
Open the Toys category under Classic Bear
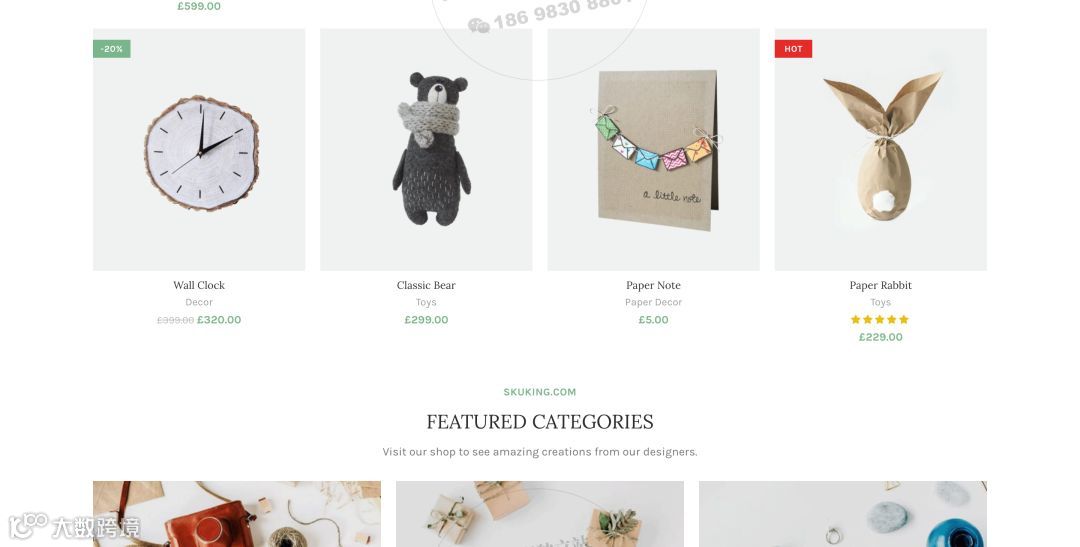coord(426,302)
